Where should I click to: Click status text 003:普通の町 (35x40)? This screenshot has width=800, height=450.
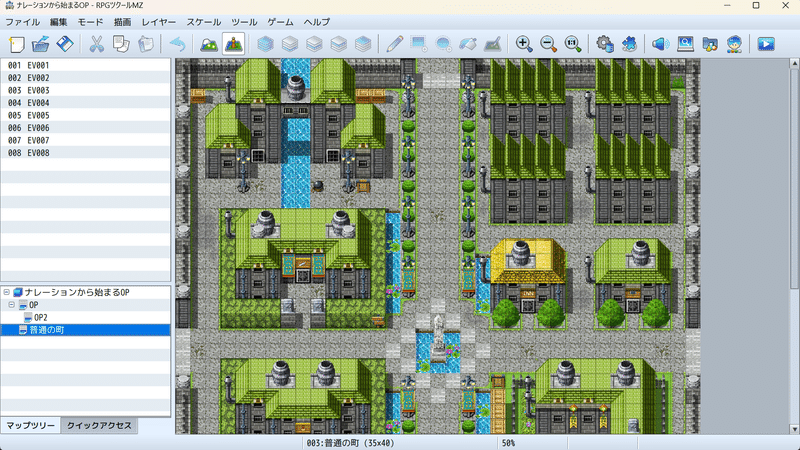(349, 443)
